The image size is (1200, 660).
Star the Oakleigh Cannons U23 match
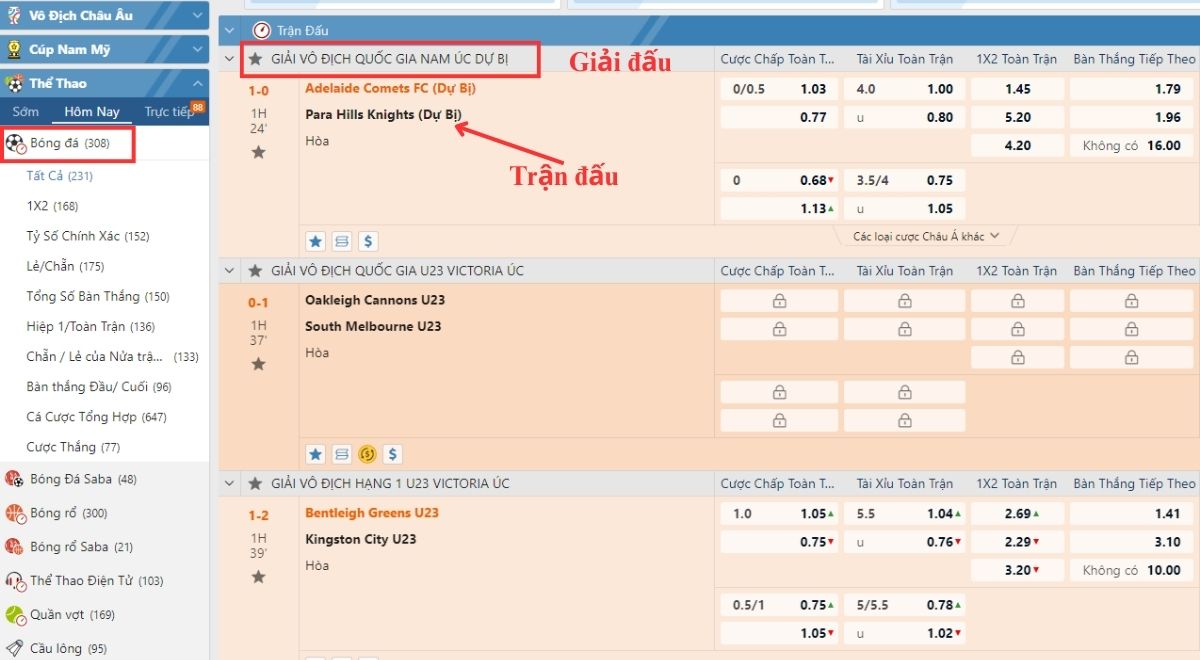258,364
